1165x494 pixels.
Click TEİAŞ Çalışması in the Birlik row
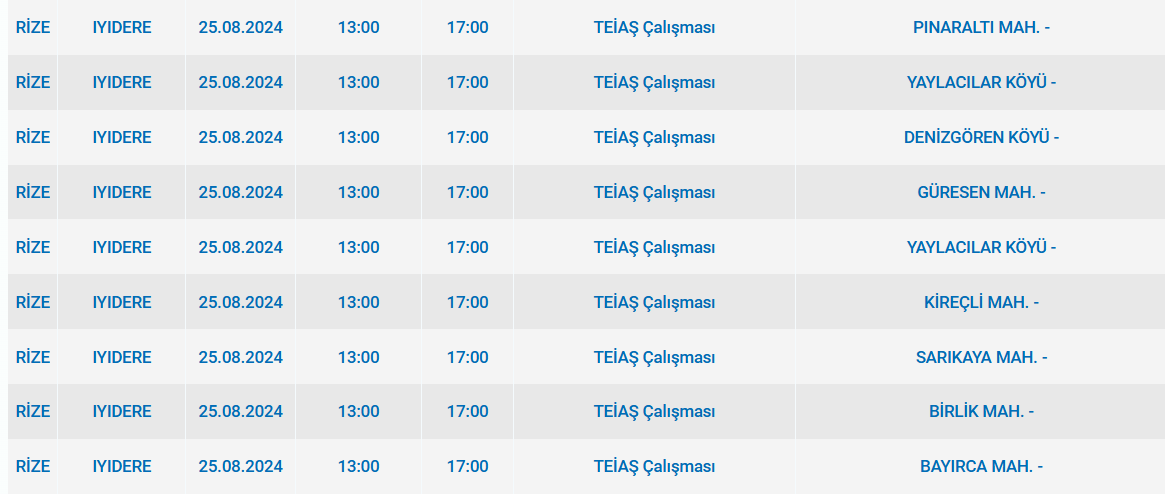click(654, 411)
